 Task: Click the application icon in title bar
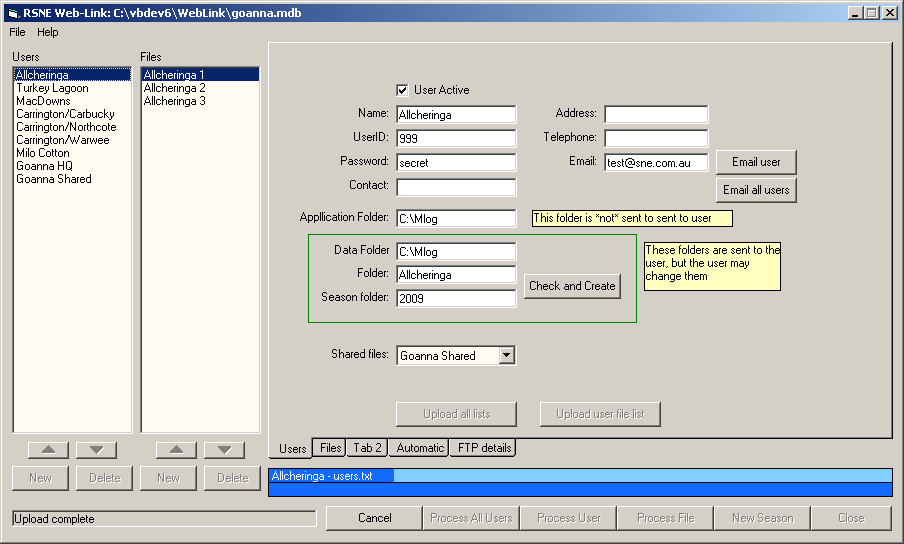click(13, 13)
